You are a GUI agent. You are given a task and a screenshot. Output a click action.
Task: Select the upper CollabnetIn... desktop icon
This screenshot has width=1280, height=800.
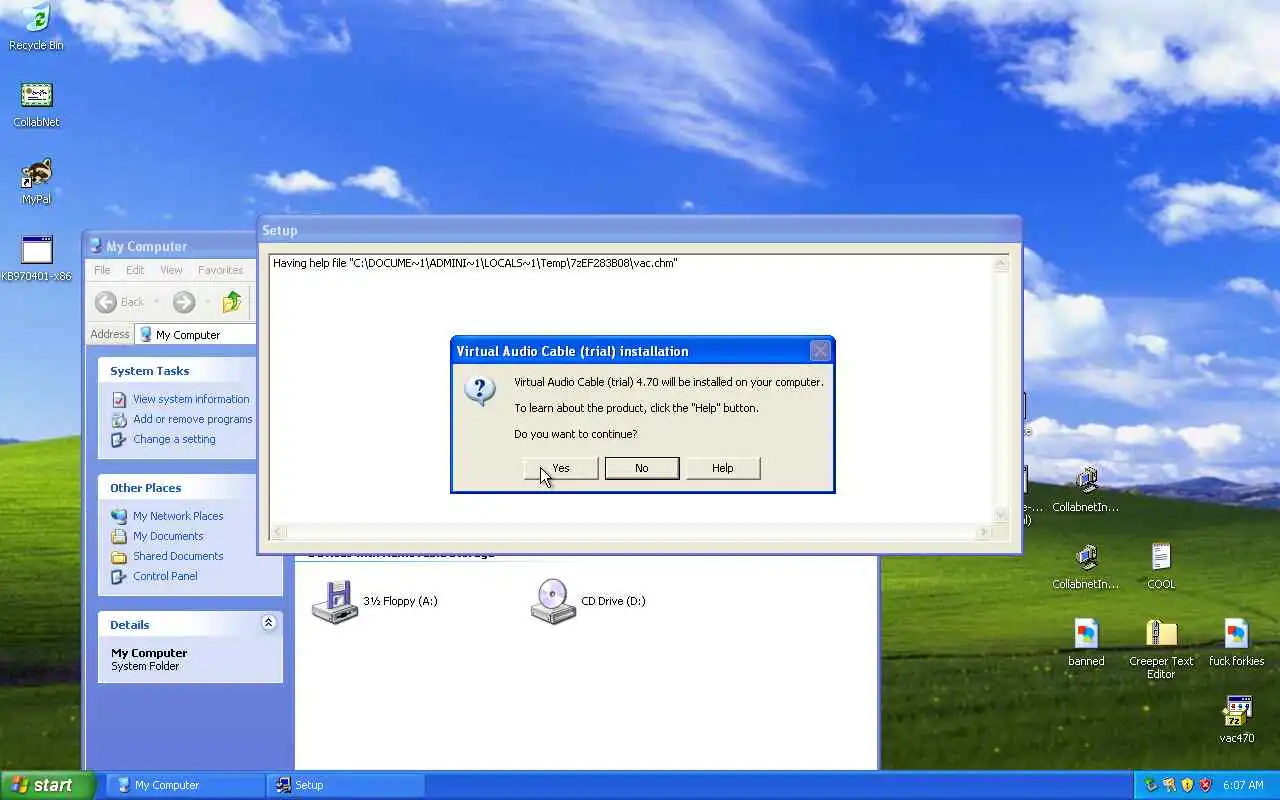(x=1086, y=488)
